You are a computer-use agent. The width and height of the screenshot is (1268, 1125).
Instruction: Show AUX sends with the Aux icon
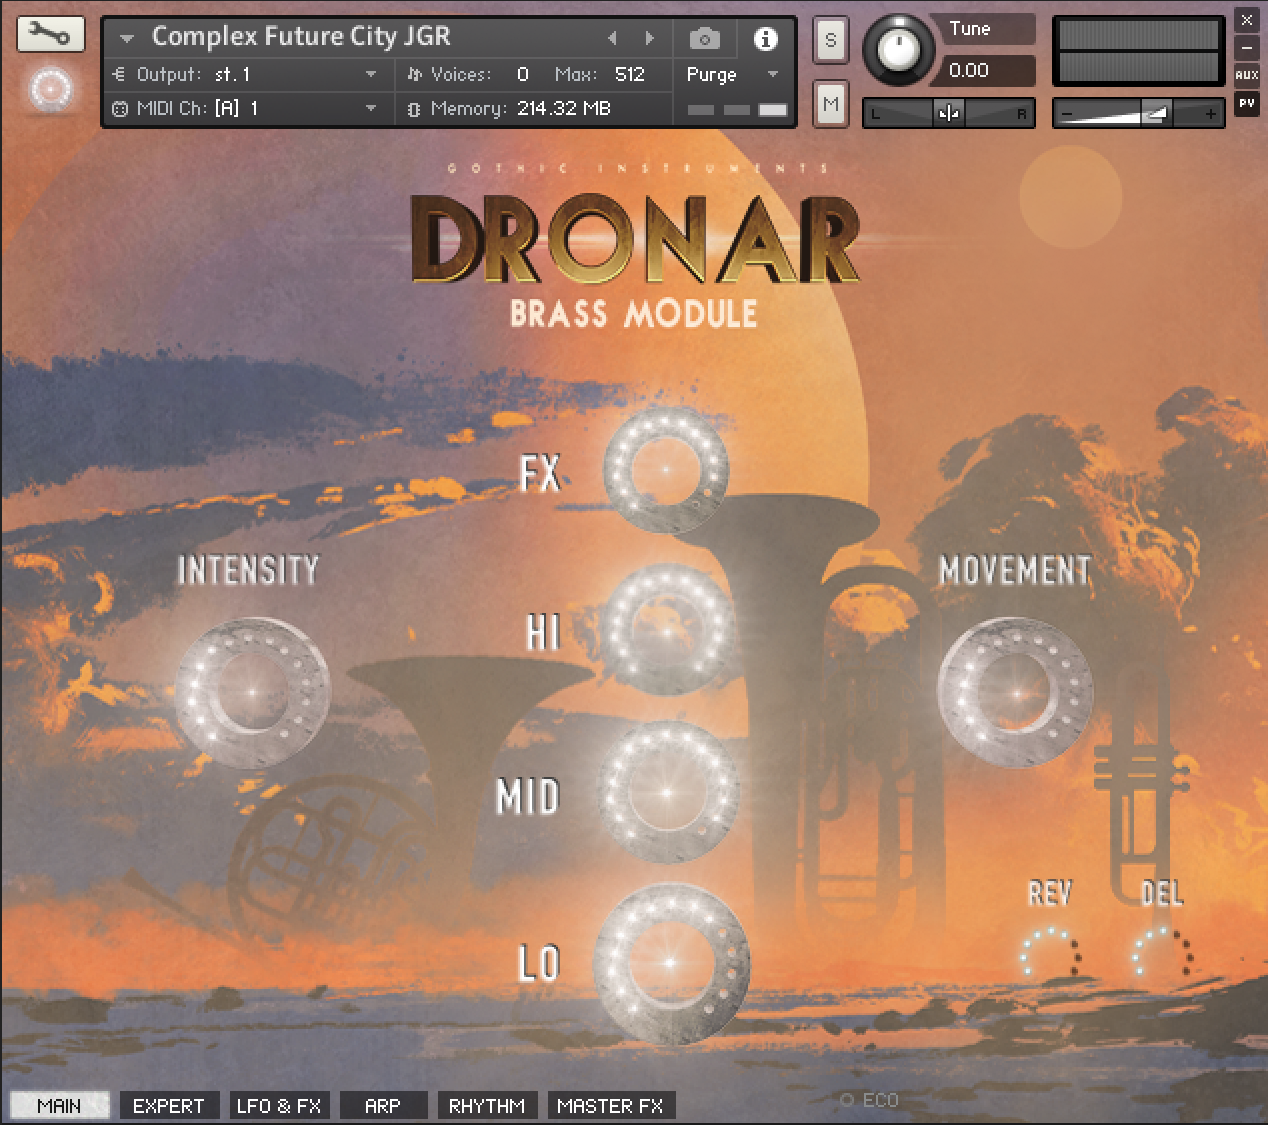(1247, 75)
